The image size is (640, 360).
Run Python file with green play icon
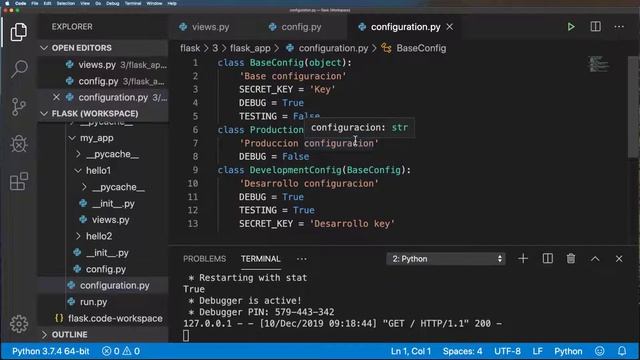(571, 27)
